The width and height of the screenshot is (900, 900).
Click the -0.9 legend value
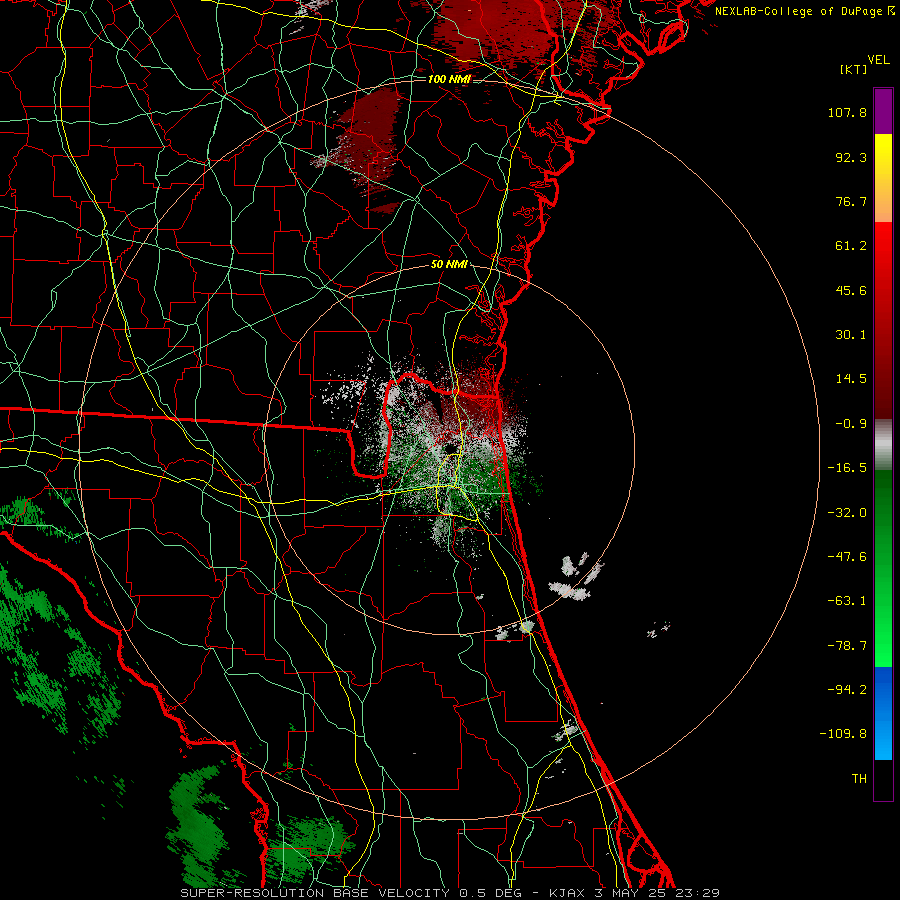click(851, 424)
